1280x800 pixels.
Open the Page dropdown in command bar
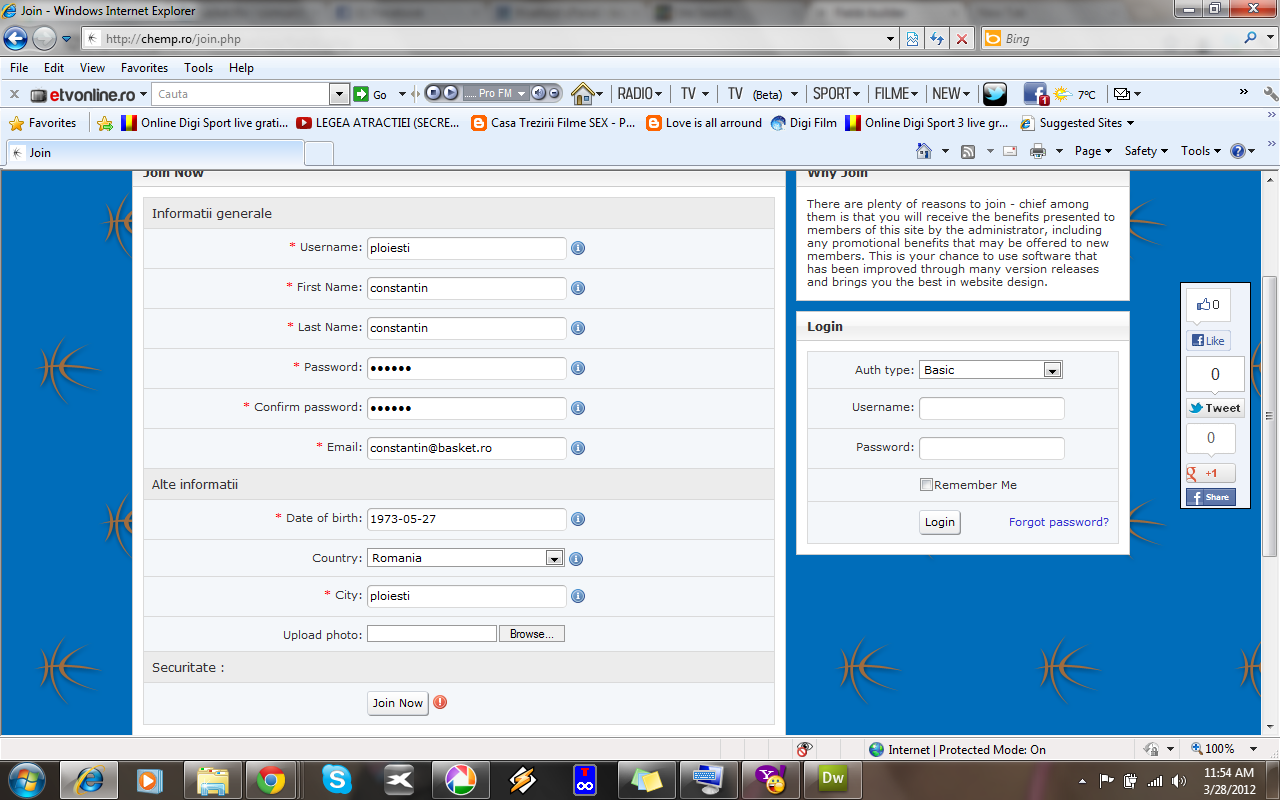pos(1094,151)
